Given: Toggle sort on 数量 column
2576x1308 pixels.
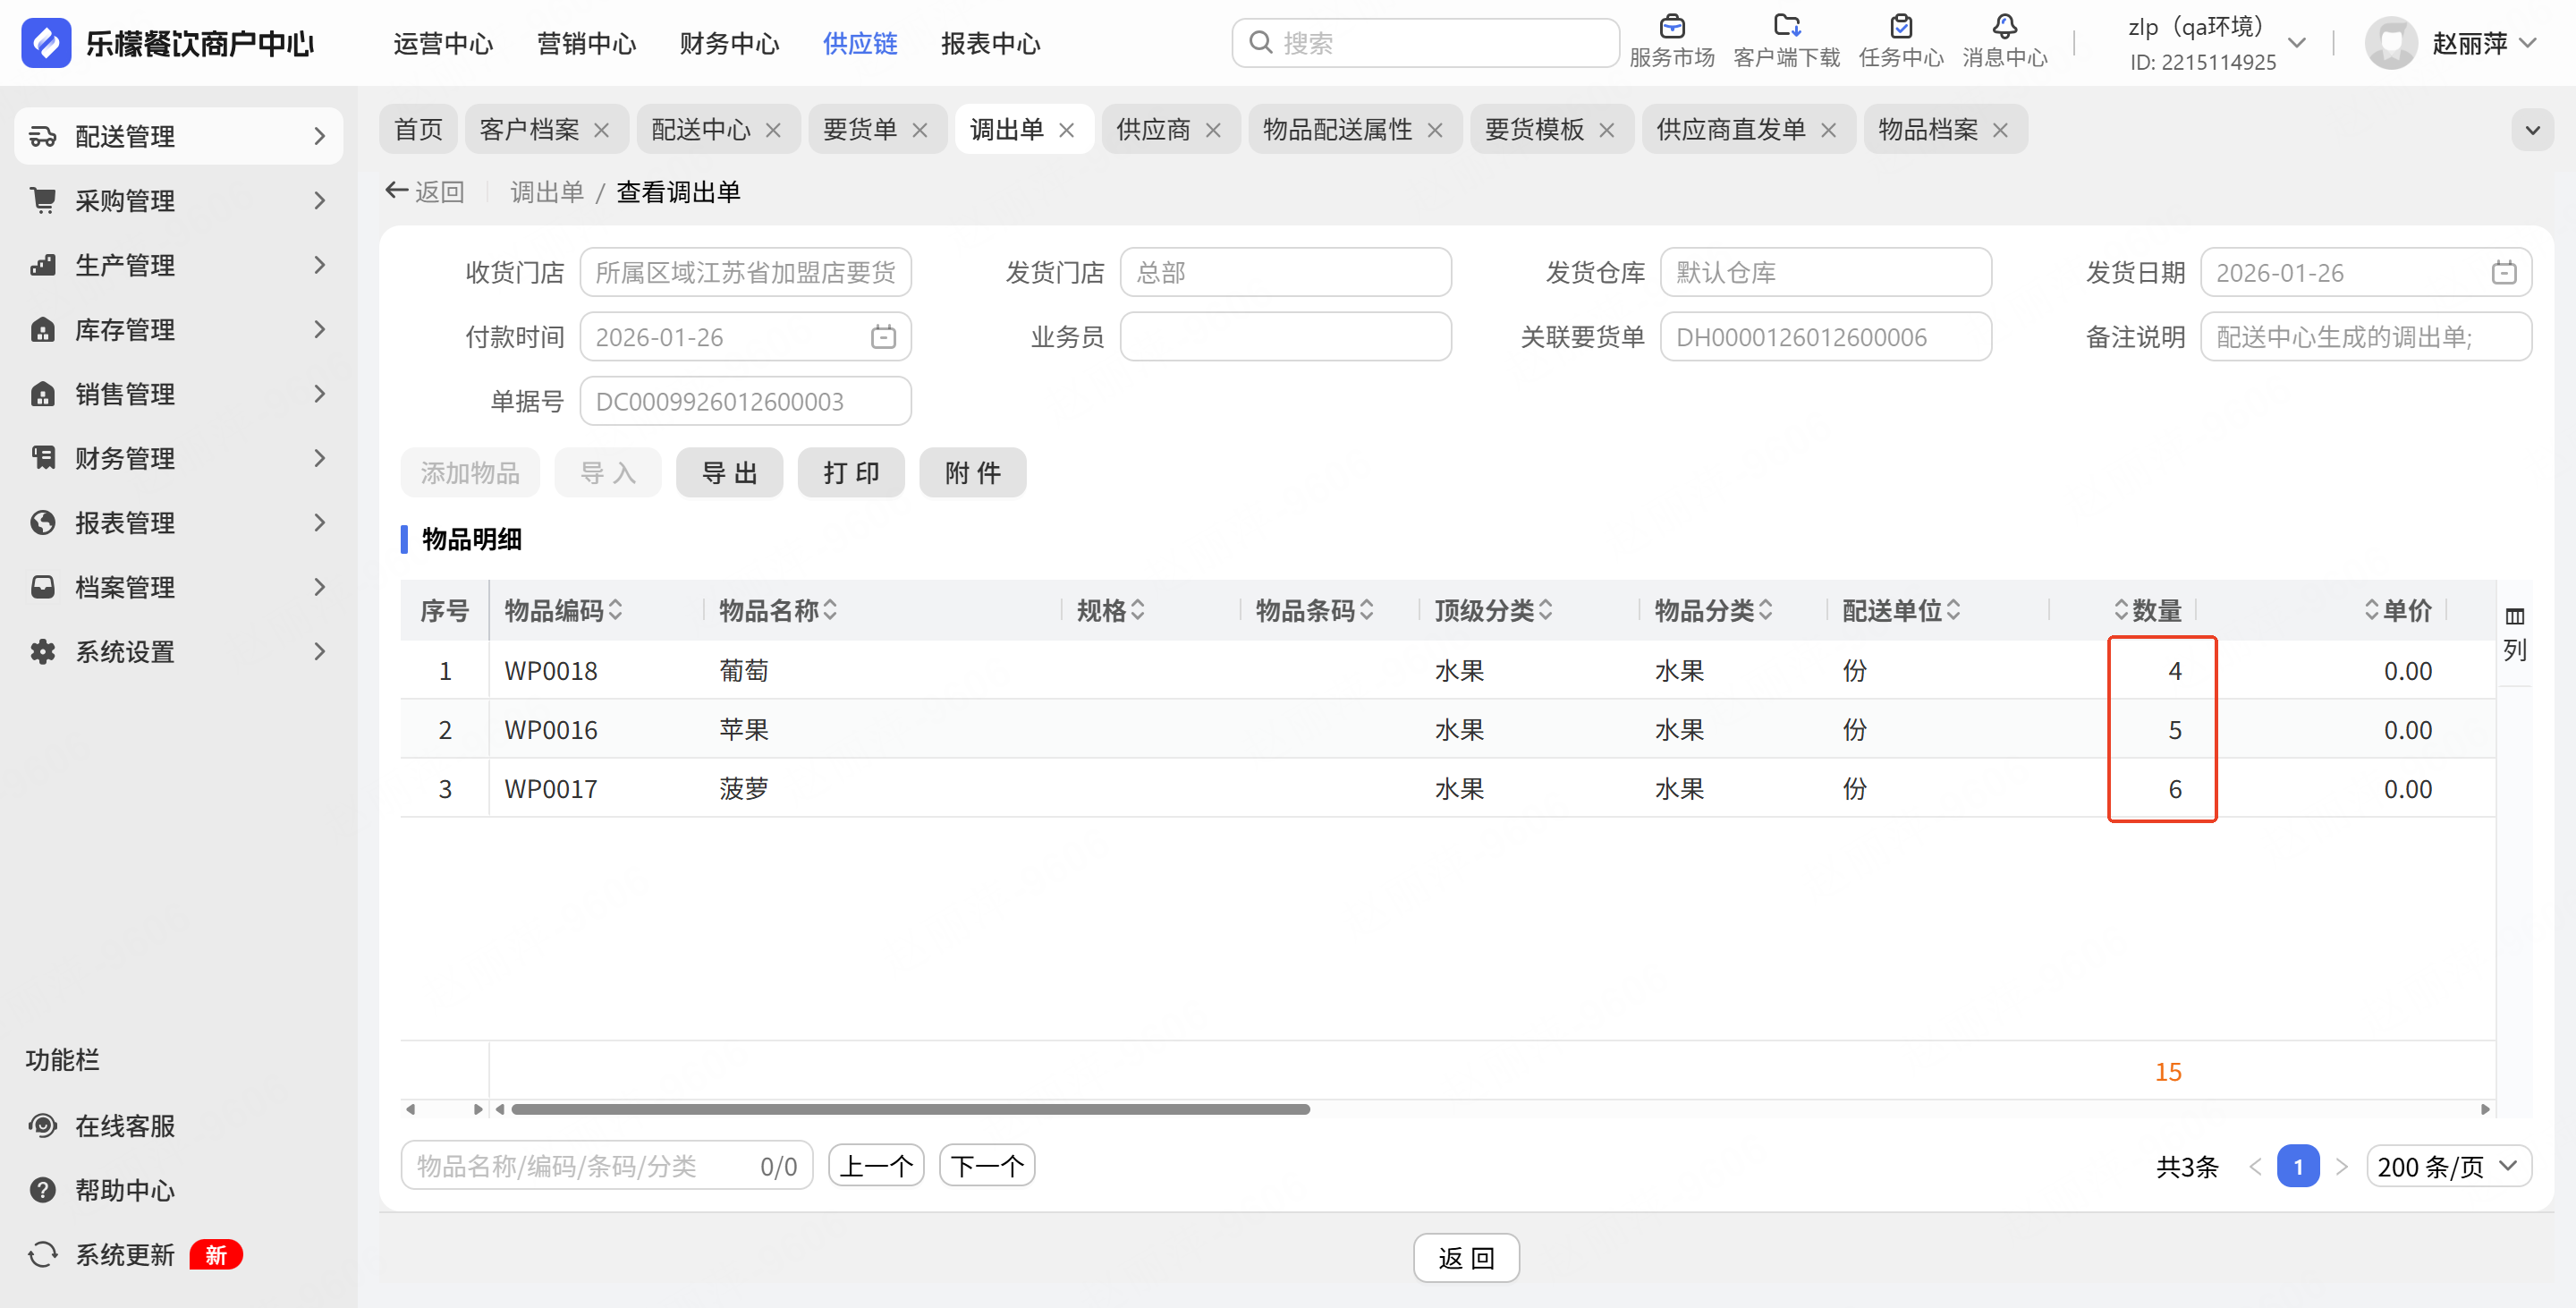Looking at the screenshot, I should coord(2121,610).
